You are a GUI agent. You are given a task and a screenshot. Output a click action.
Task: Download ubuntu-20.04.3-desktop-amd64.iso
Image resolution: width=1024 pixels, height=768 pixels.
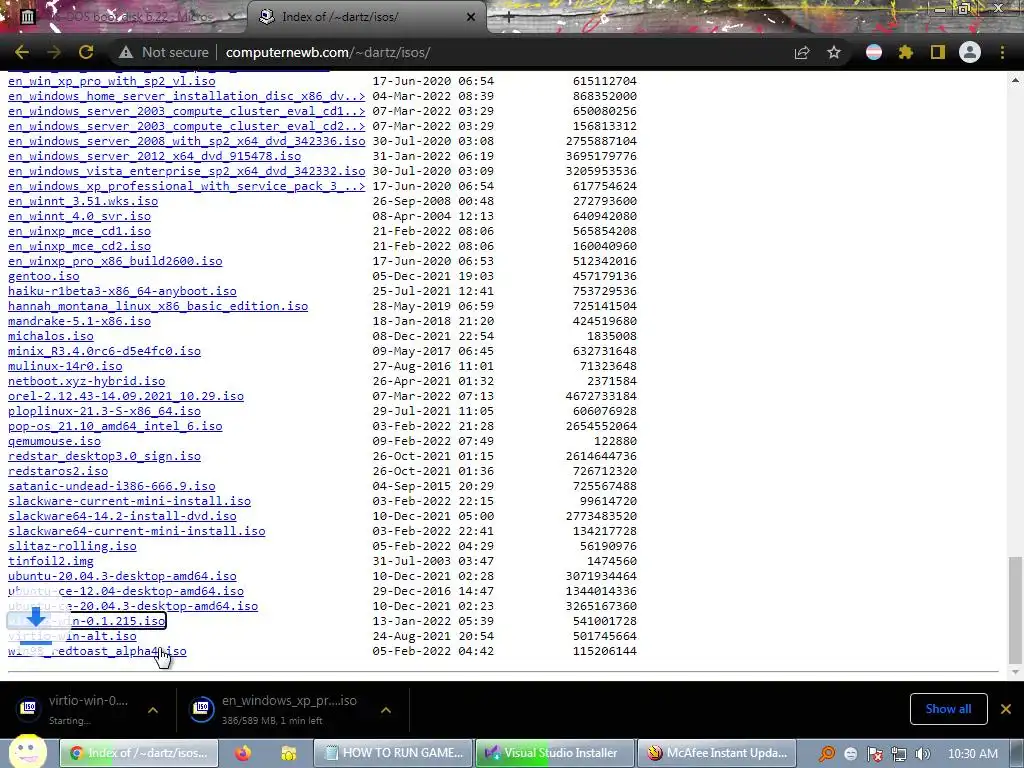point(122,577)
